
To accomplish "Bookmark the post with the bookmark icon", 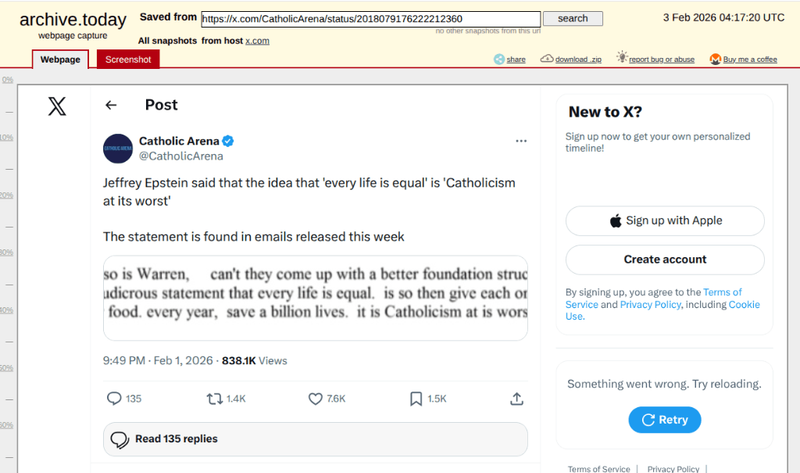I will click(416, 398).
